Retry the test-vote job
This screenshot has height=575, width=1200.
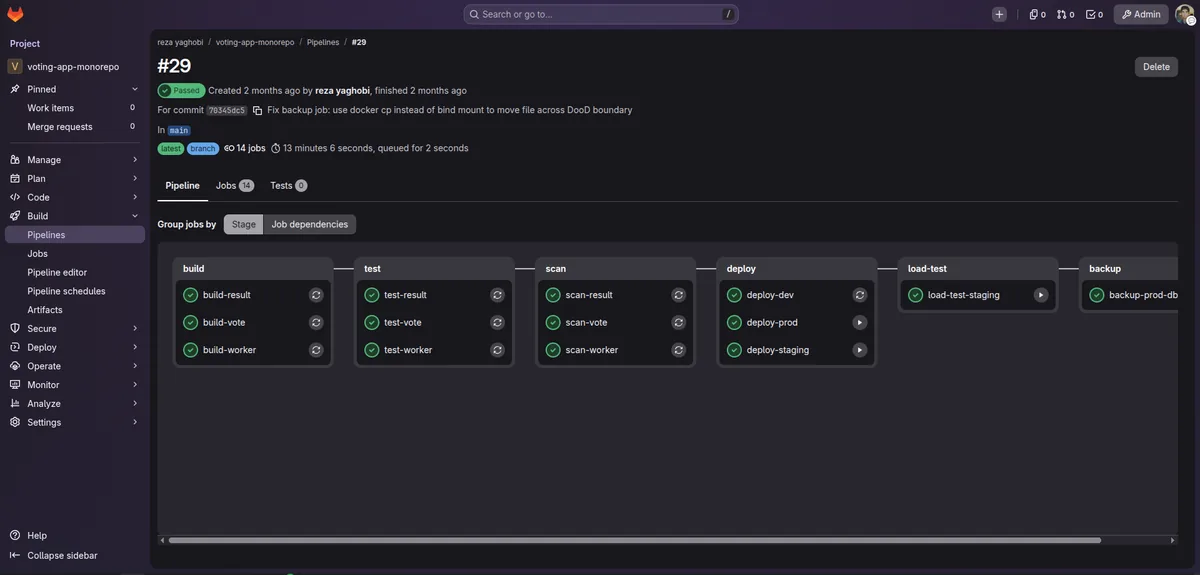pyautogui.click(x=497, y=322)
